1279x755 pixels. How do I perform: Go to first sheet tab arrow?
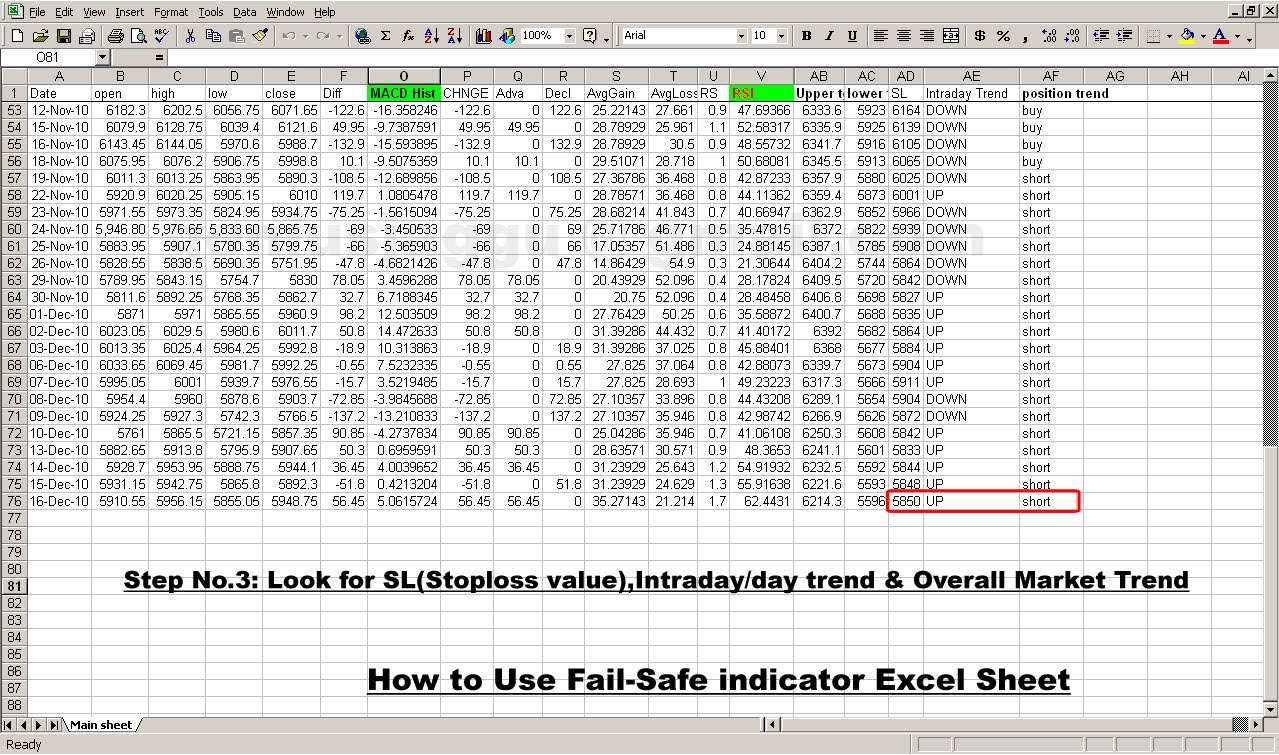(x=9, y=725)
